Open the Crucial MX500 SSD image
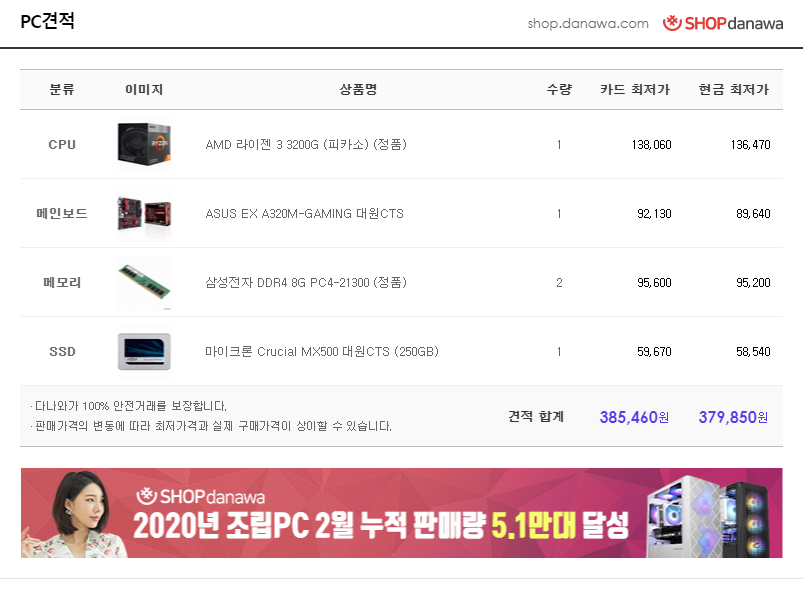This screenshot has width=803, height=611. click(x=144, y=351)
